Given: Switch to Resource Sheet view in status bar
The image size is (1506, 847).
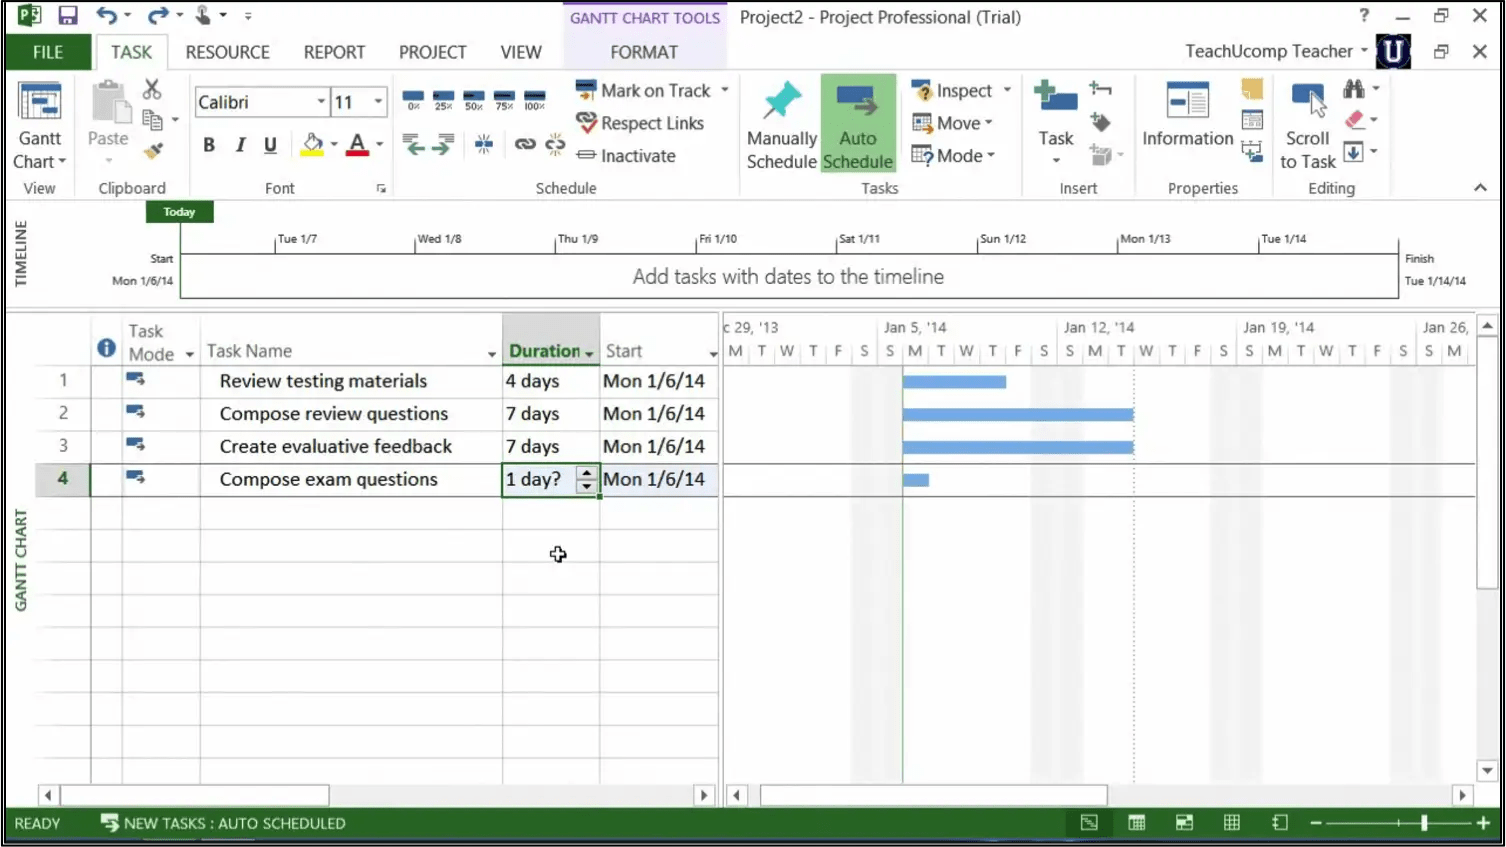Looking at the screenshot, I should point(1232,823).
